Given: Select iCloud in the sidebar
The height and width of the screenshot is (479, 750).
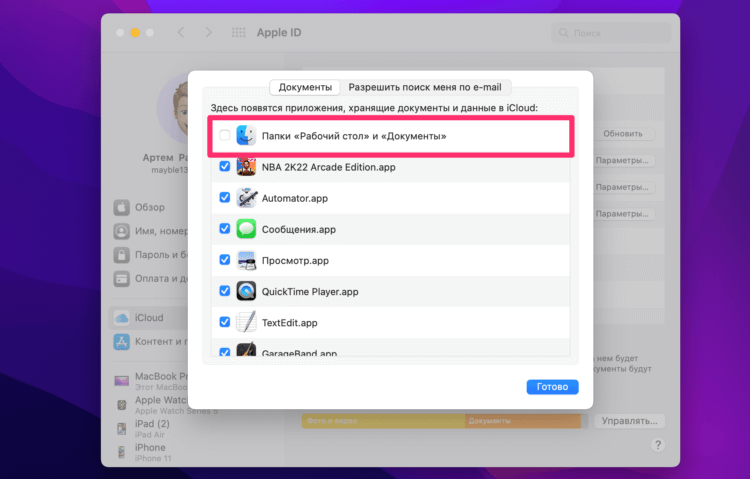Looking at the screenshot, I should (x=149, y=318).
